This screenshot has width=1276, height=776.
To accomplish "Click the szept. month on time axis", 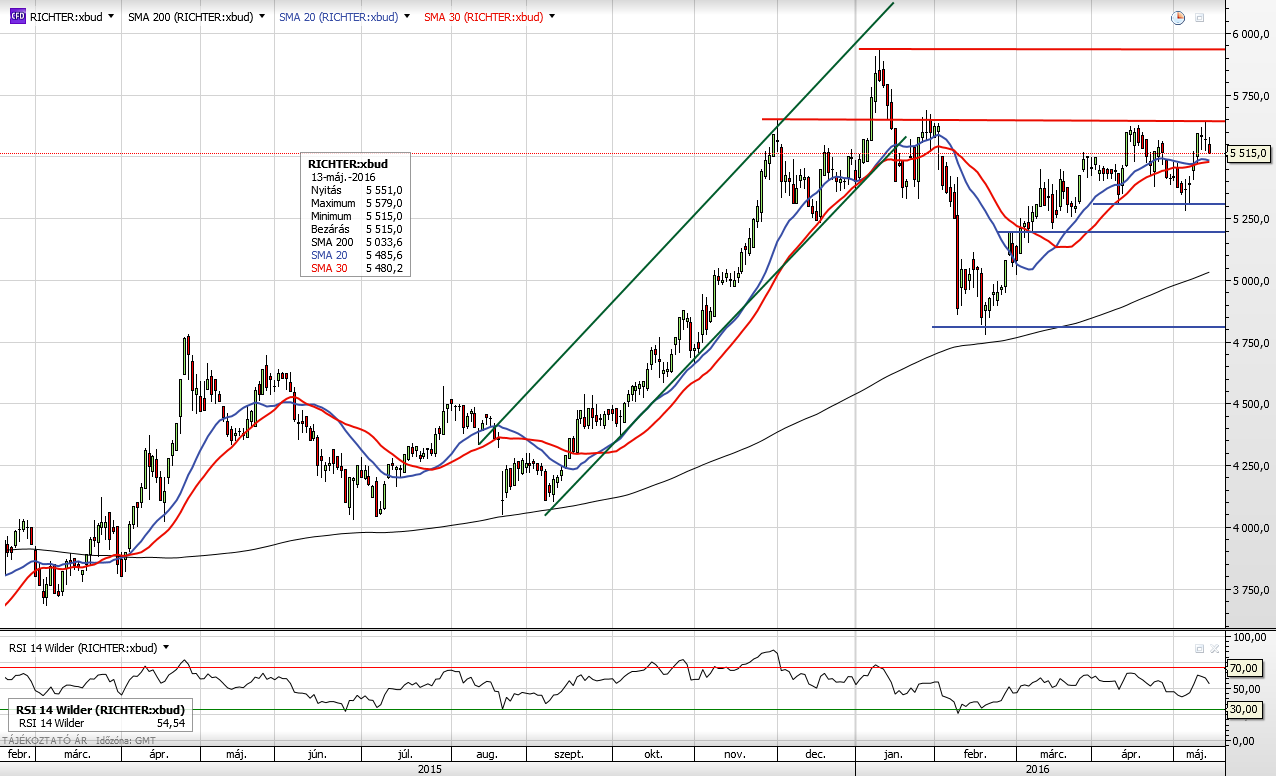I will 567,754.
